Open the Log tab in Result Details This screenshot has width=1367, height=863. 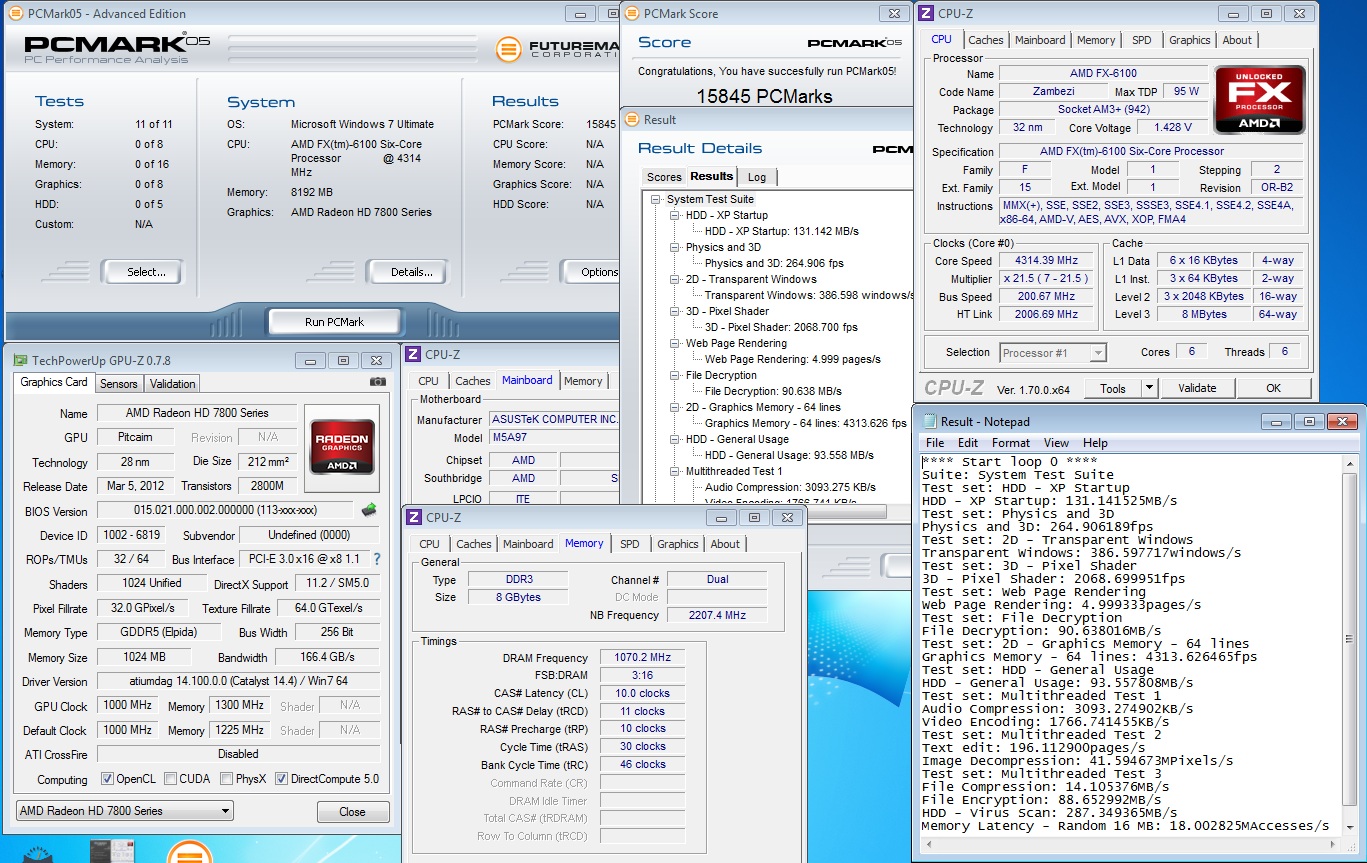tap(757, 177)
